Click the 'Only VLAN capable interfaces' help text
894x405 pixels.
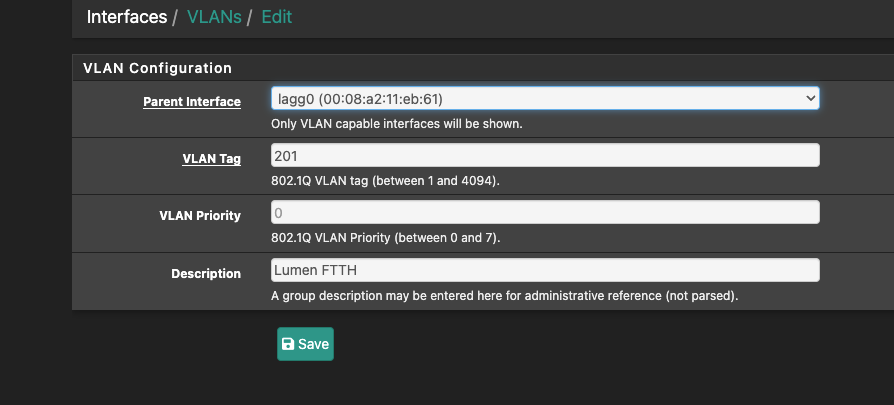point(397,124)
